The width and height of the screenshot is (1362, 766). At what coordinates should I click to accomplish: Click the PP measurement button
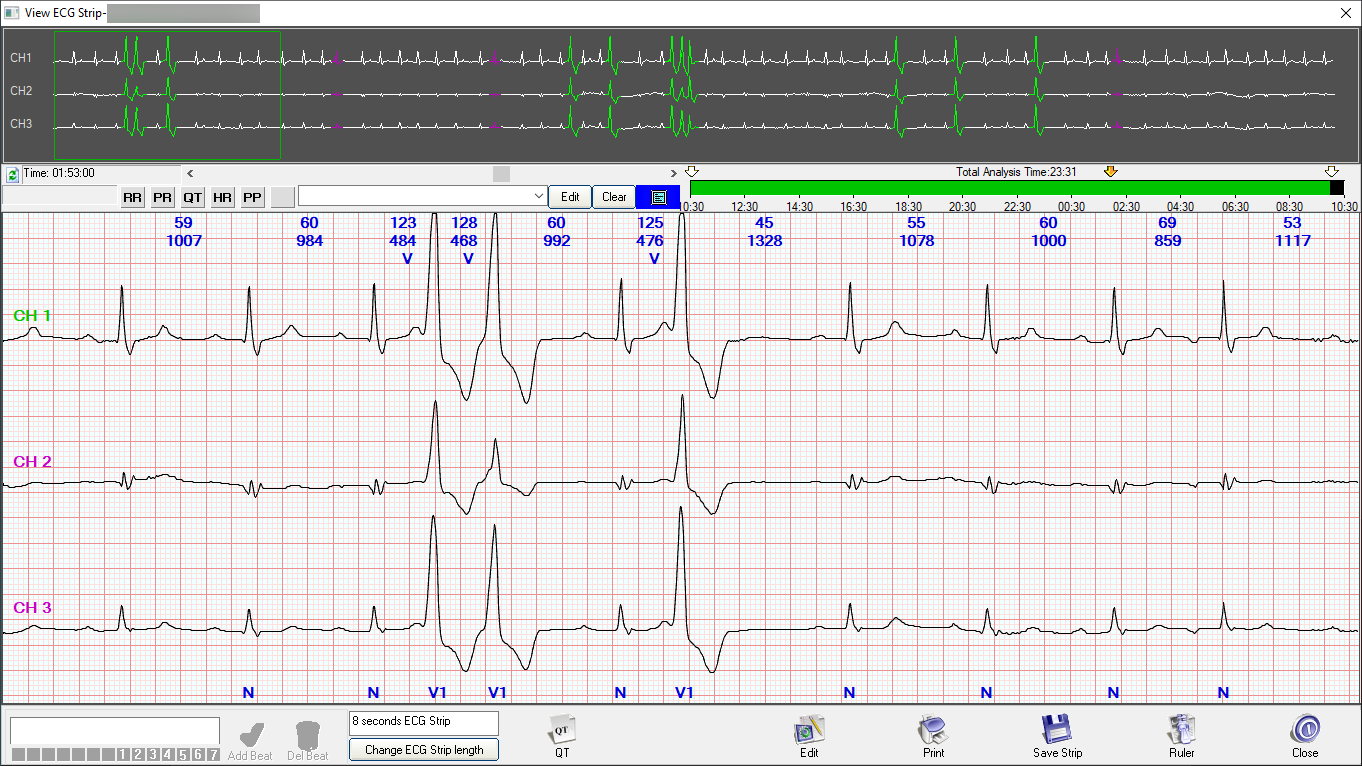[x=252, y=198]
